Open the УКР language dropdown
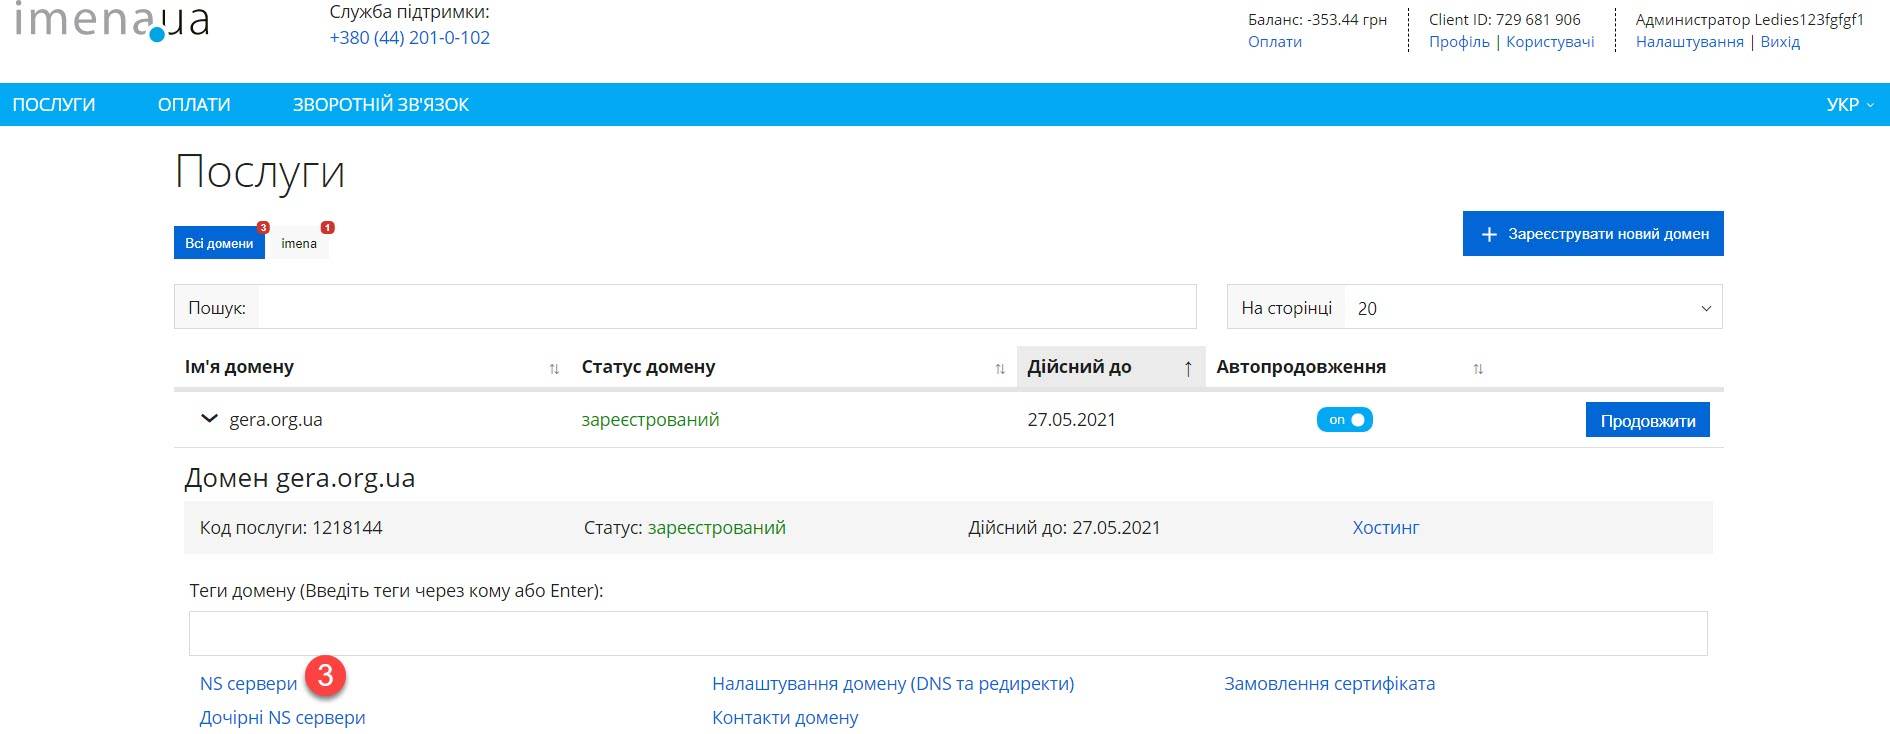 pyautogui.click(x=1849, y=105)
